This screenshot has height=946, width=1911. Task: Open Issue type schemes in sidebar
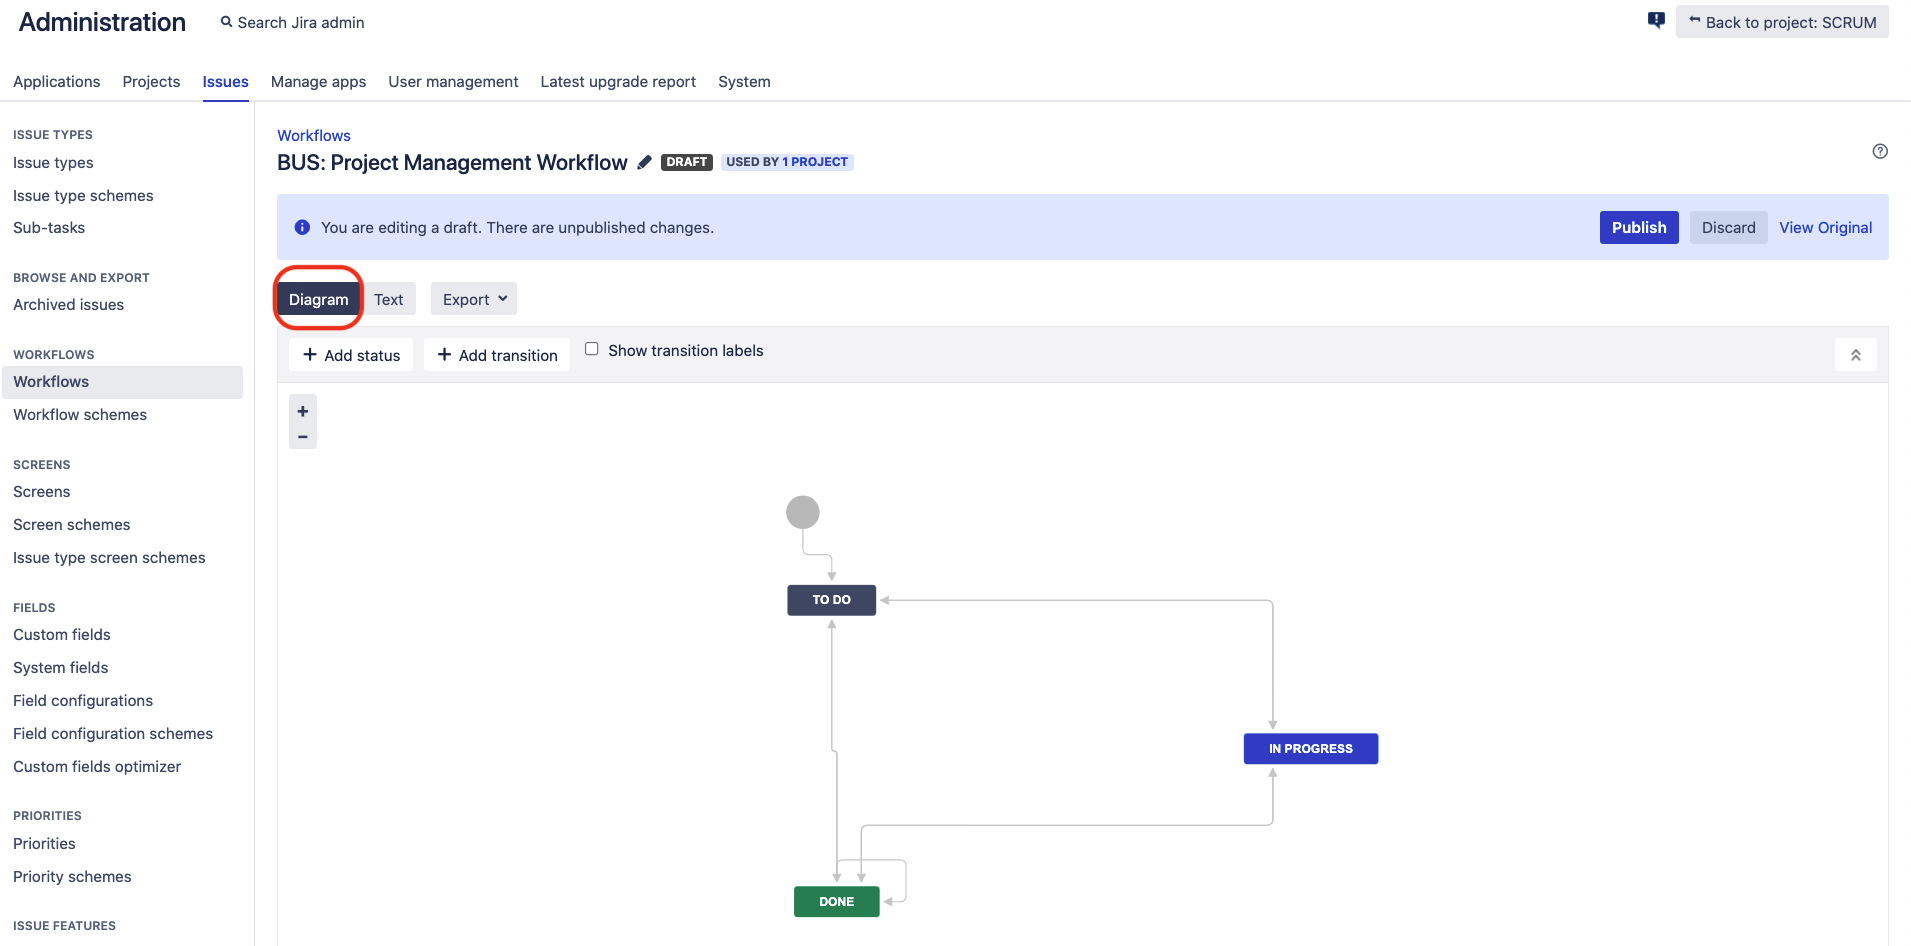coord(83,196)
